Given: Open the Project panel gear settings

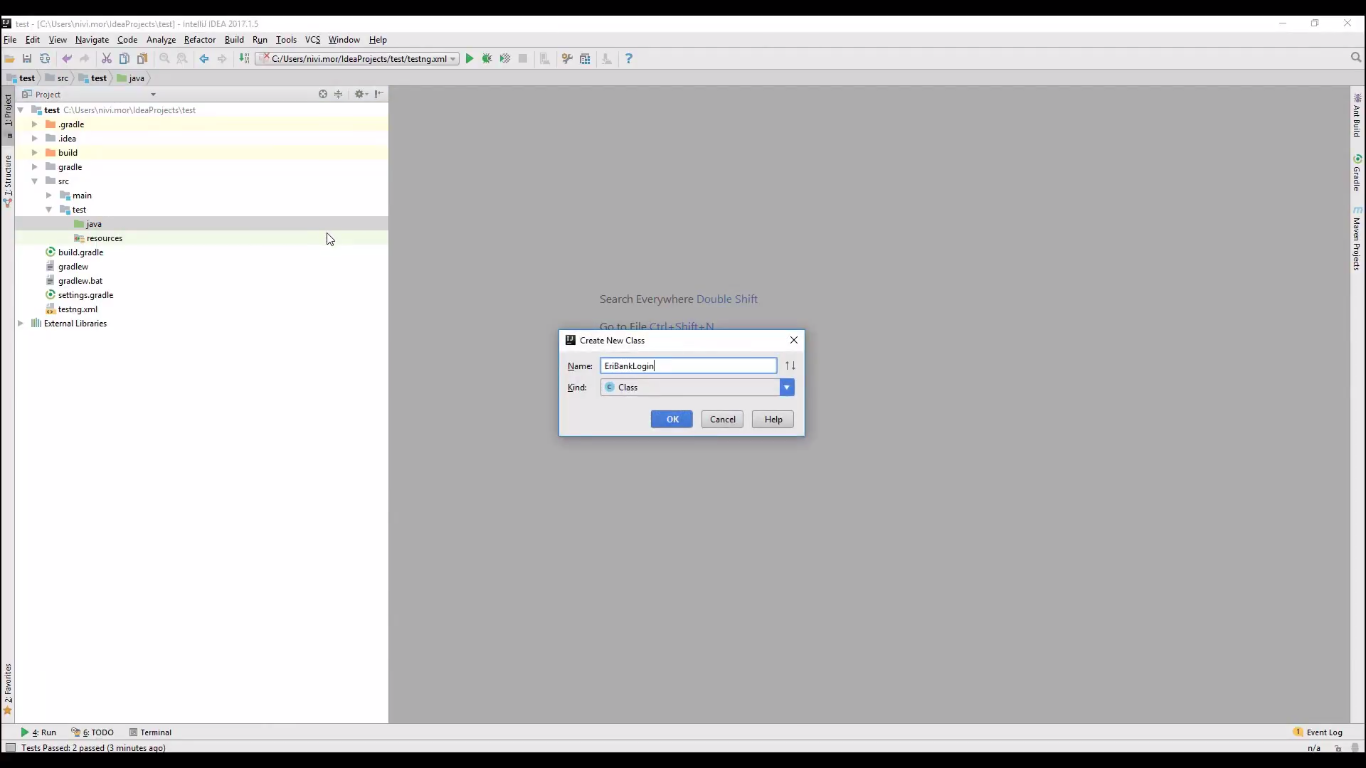Looking at the screenshot, I should tap(361, 94).
